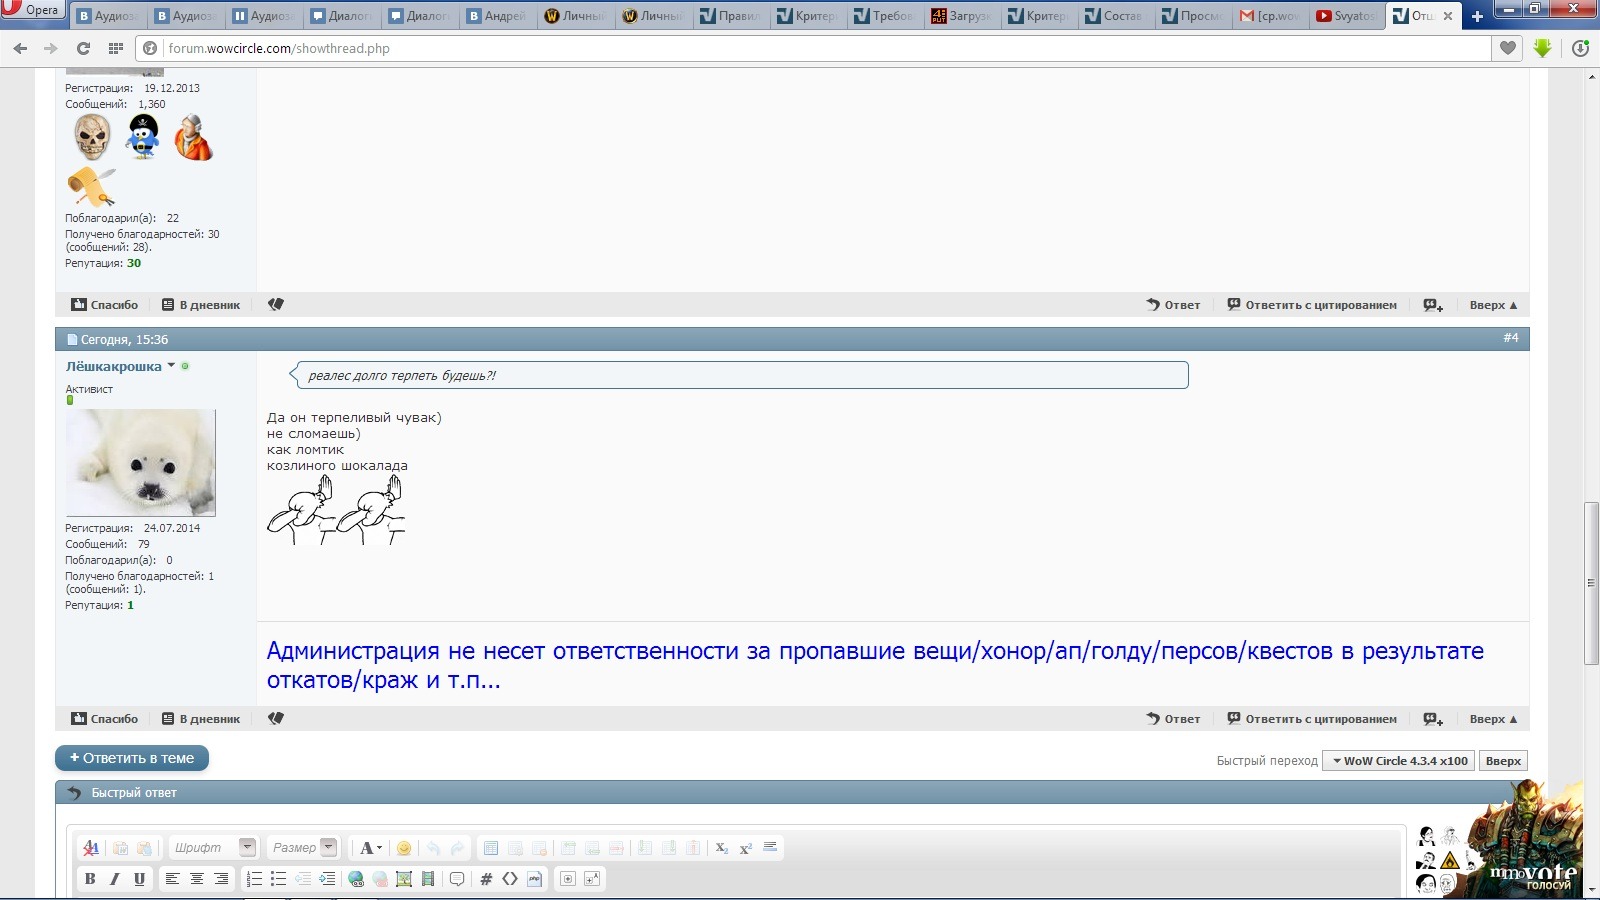The width and height of the screenshot is (1600, 900).
Task: Switch to Требов browser tab
Action: pos(885,16)
